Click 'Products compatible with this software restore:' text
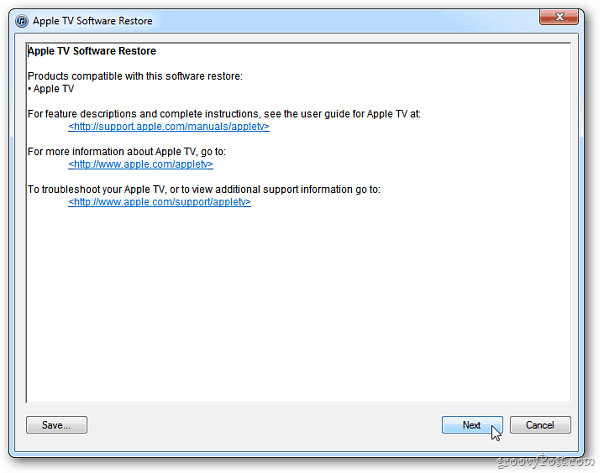The width and height of the screenshot is (600, 473). pyautogui.click(x=135, y=76)
